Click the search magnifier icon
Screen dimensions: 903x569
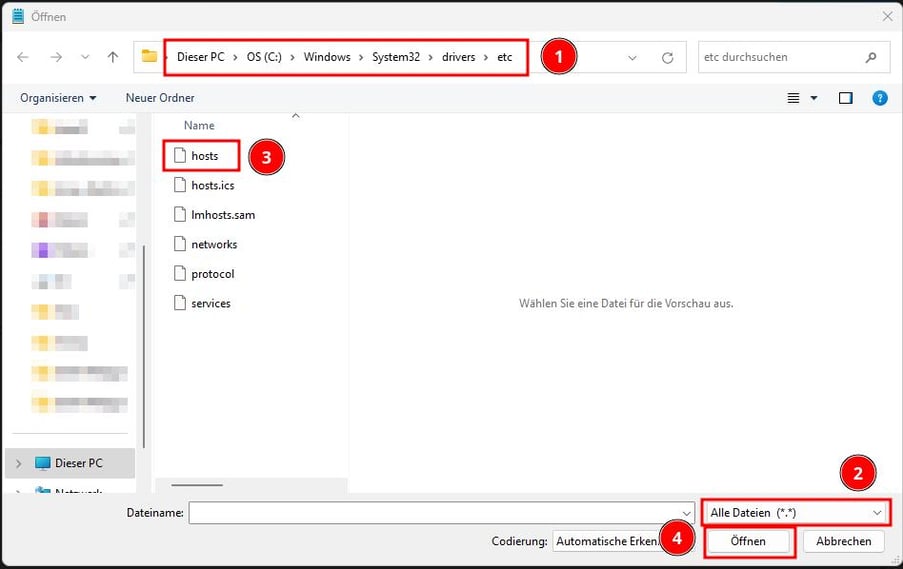(872, 58)
